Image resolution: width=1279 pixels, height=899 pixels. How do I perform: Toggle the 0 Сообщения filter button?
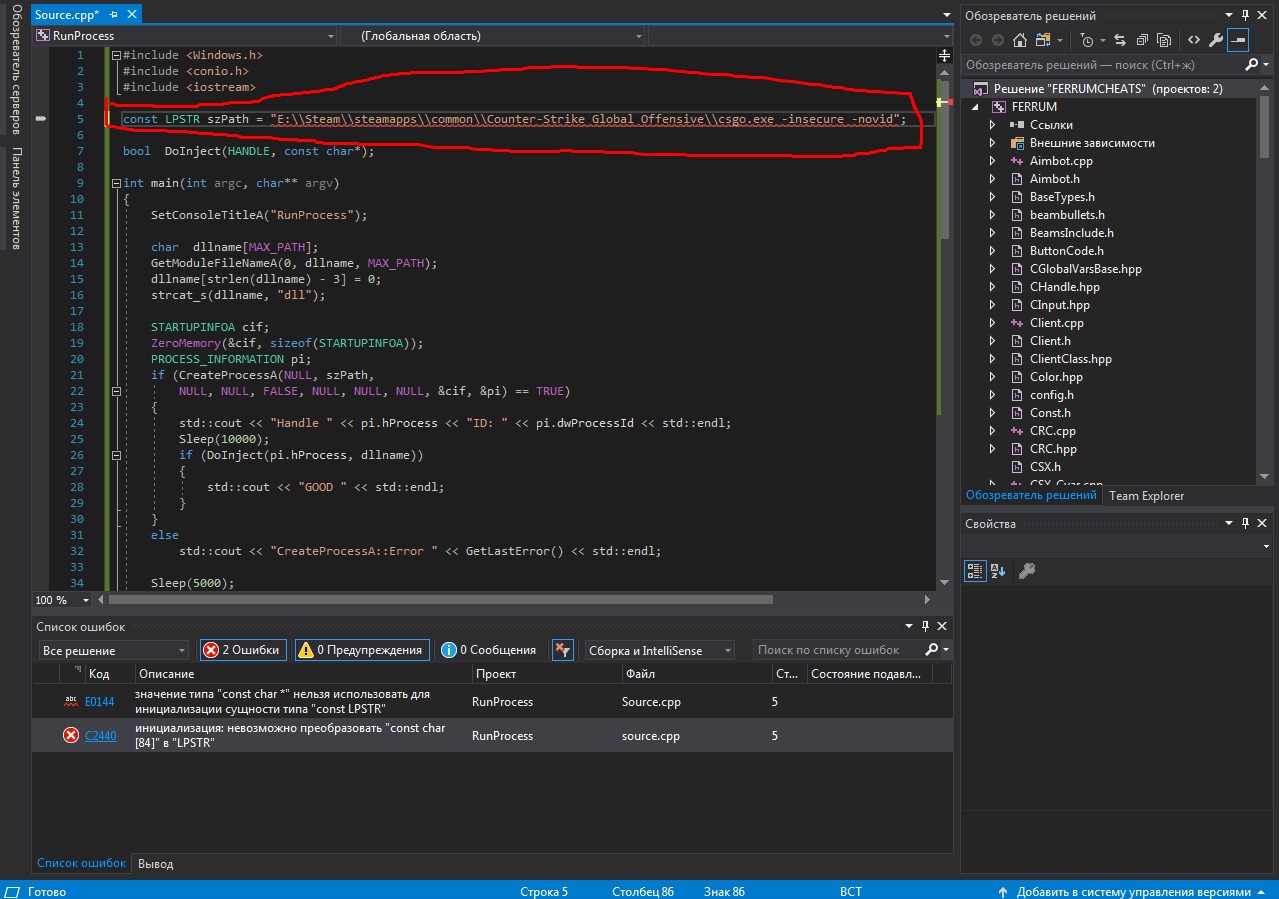point(488,650)
